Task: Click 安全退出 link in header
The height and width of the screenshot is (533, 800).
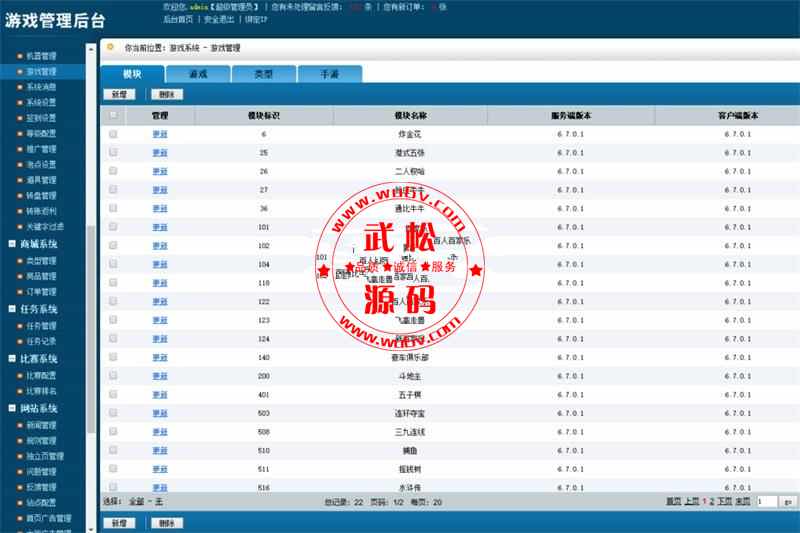Action: 219,19
